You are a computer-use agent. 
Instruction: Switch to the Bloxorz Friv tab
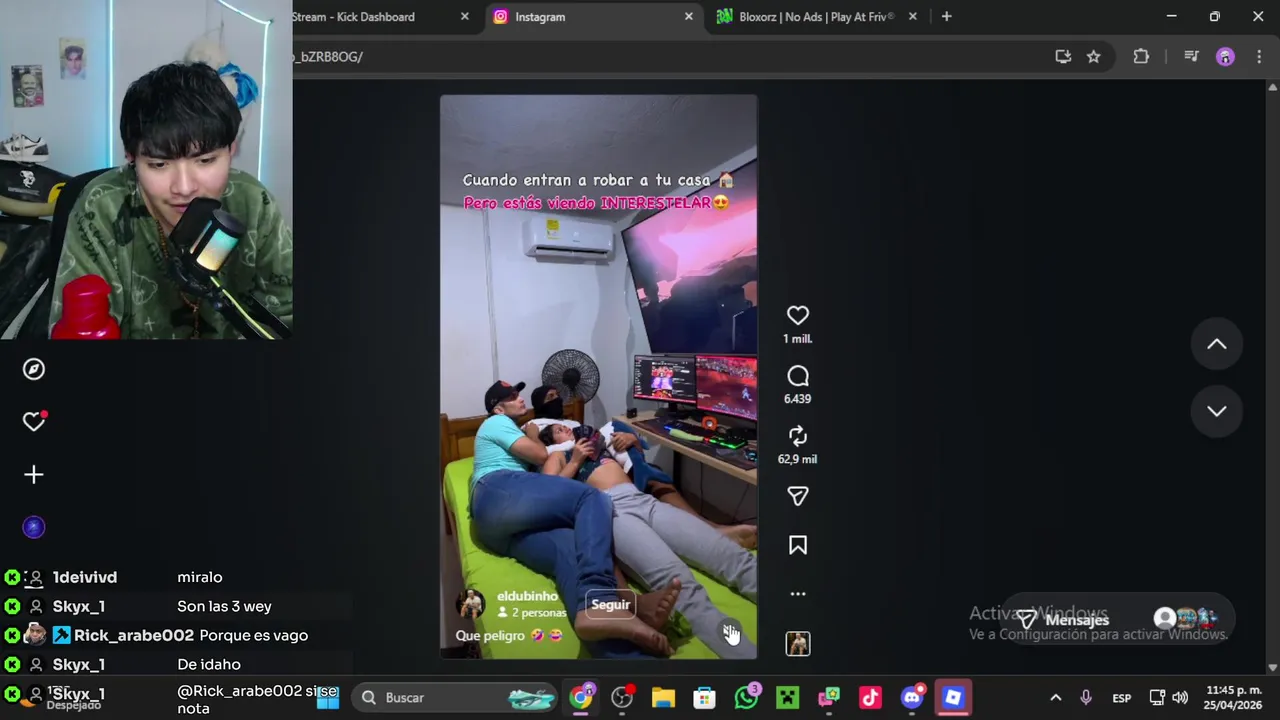point(815,17)
